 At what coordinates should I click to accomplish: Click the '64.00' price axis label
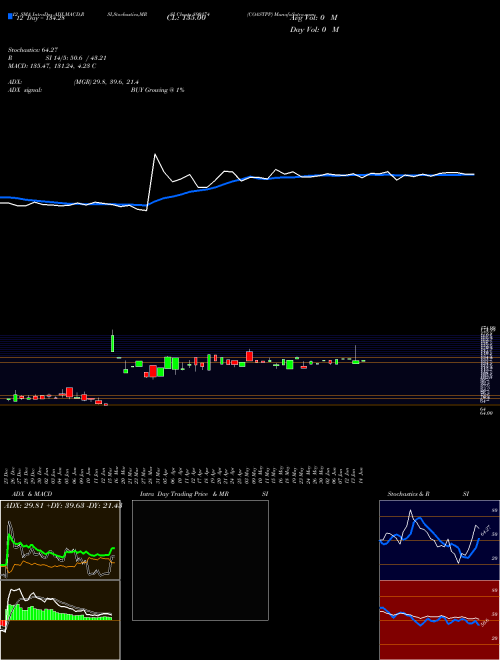(x=487, y=413)
